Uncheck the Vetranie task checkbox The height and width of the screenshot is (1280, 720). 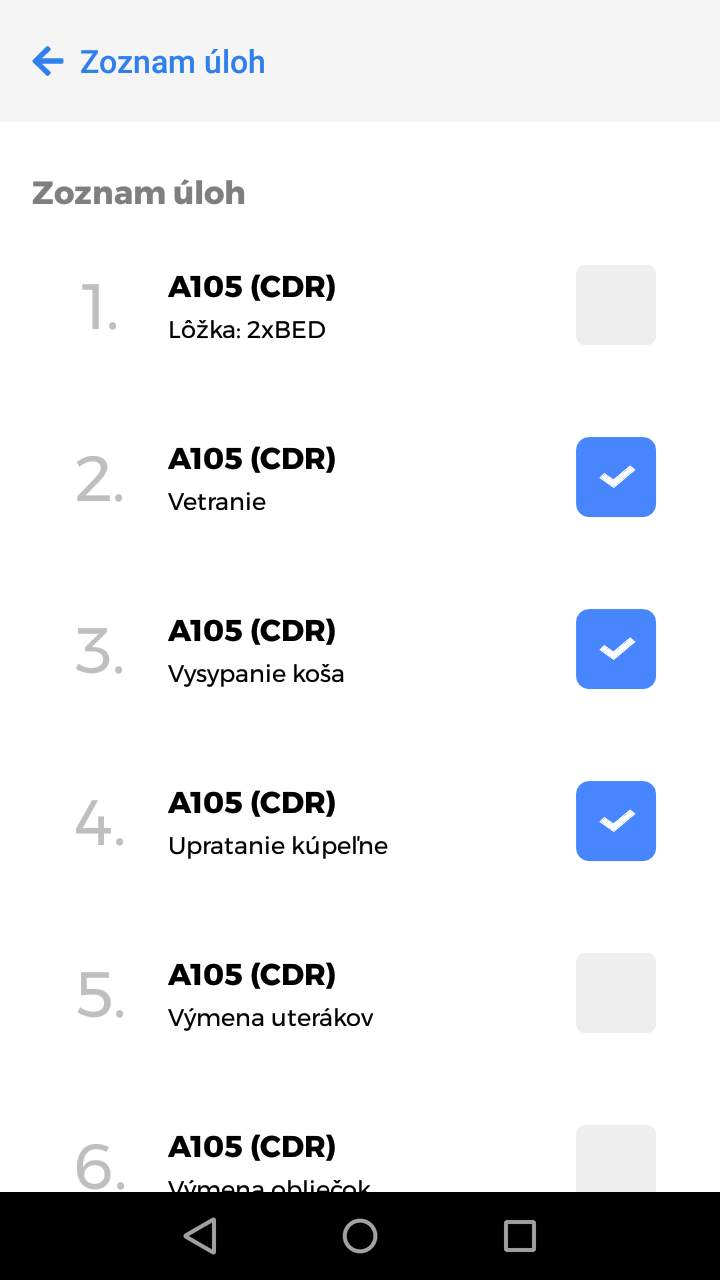(615, 477)
